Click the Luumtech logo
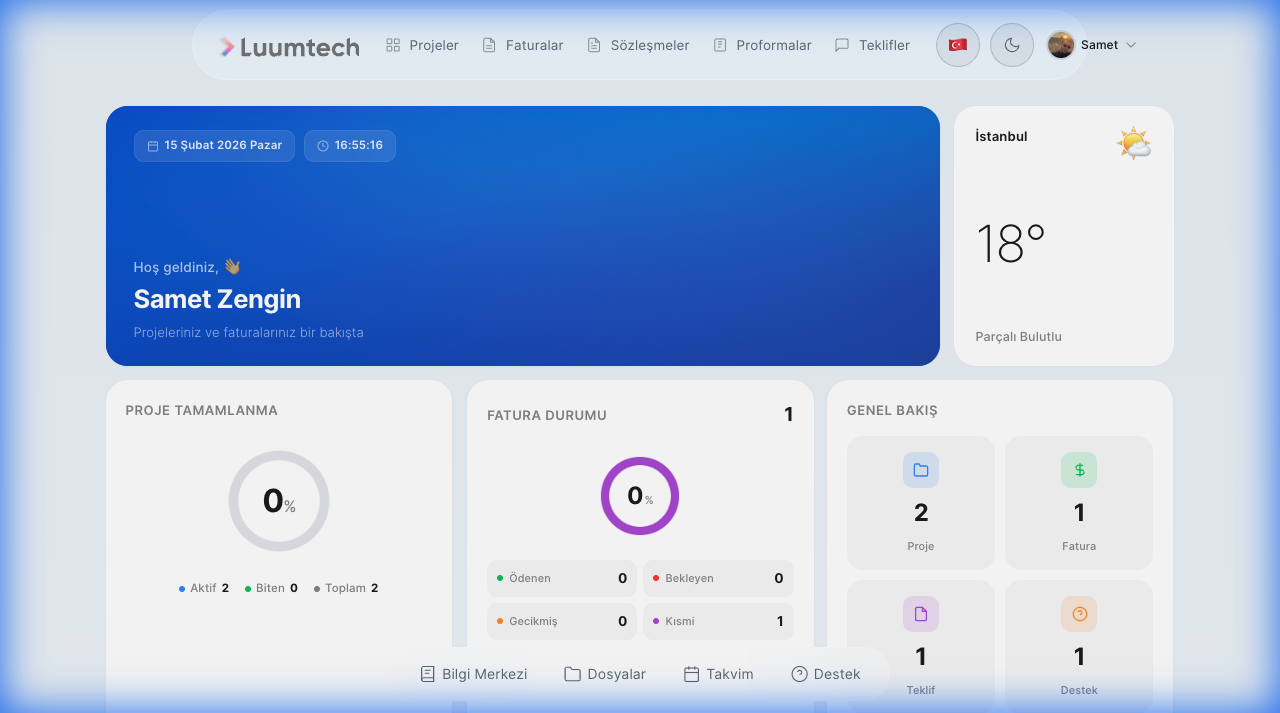Image resolution: width=1280 pixels, height=713 pixels. click(x=289, y=46)
